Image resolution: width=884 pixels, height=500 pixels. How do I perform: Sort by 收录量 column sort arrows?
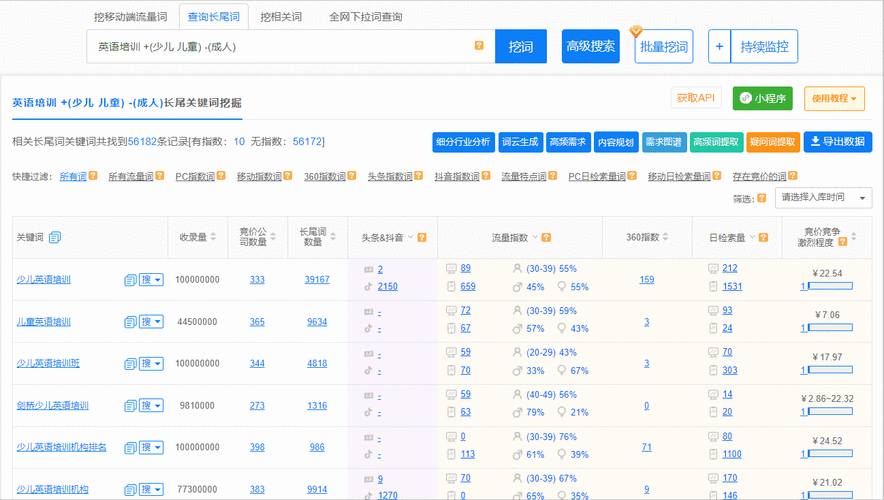(213, 237)
